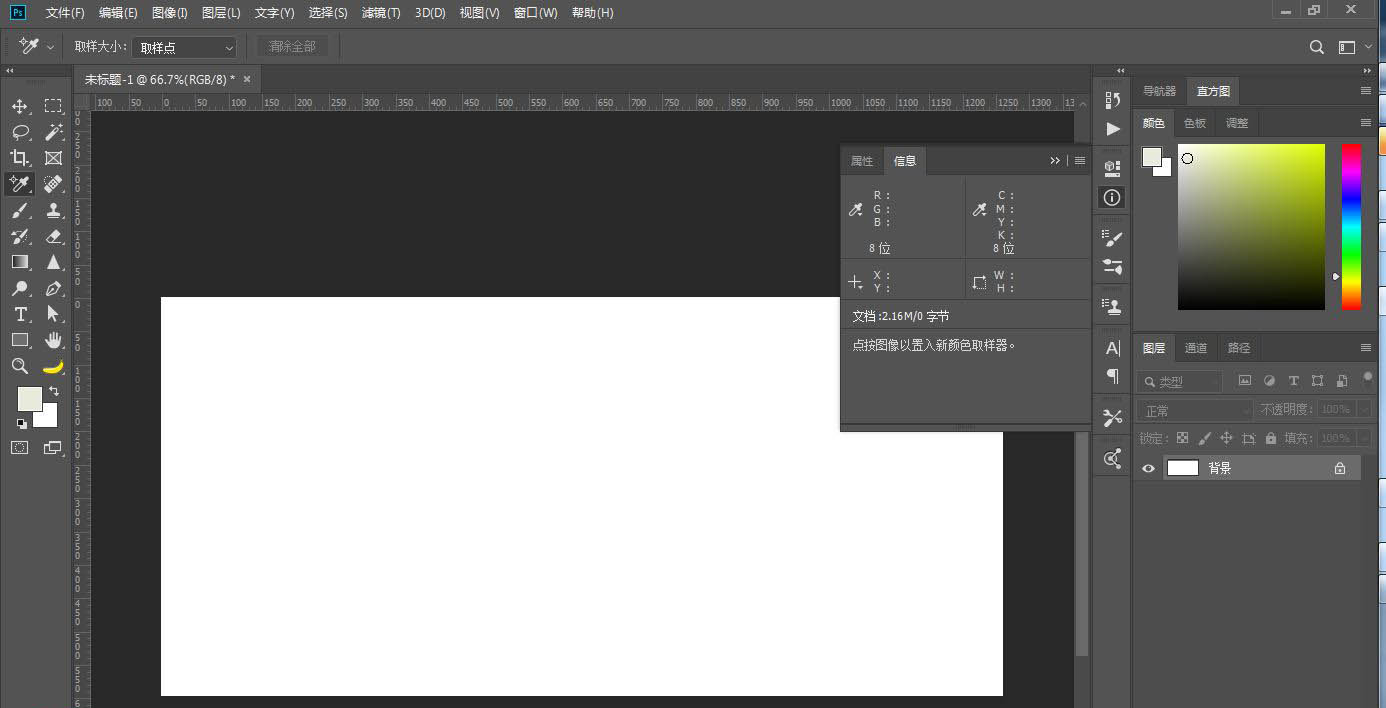
Task: Select the Gradient tool
Action: (x=20, y=262)
